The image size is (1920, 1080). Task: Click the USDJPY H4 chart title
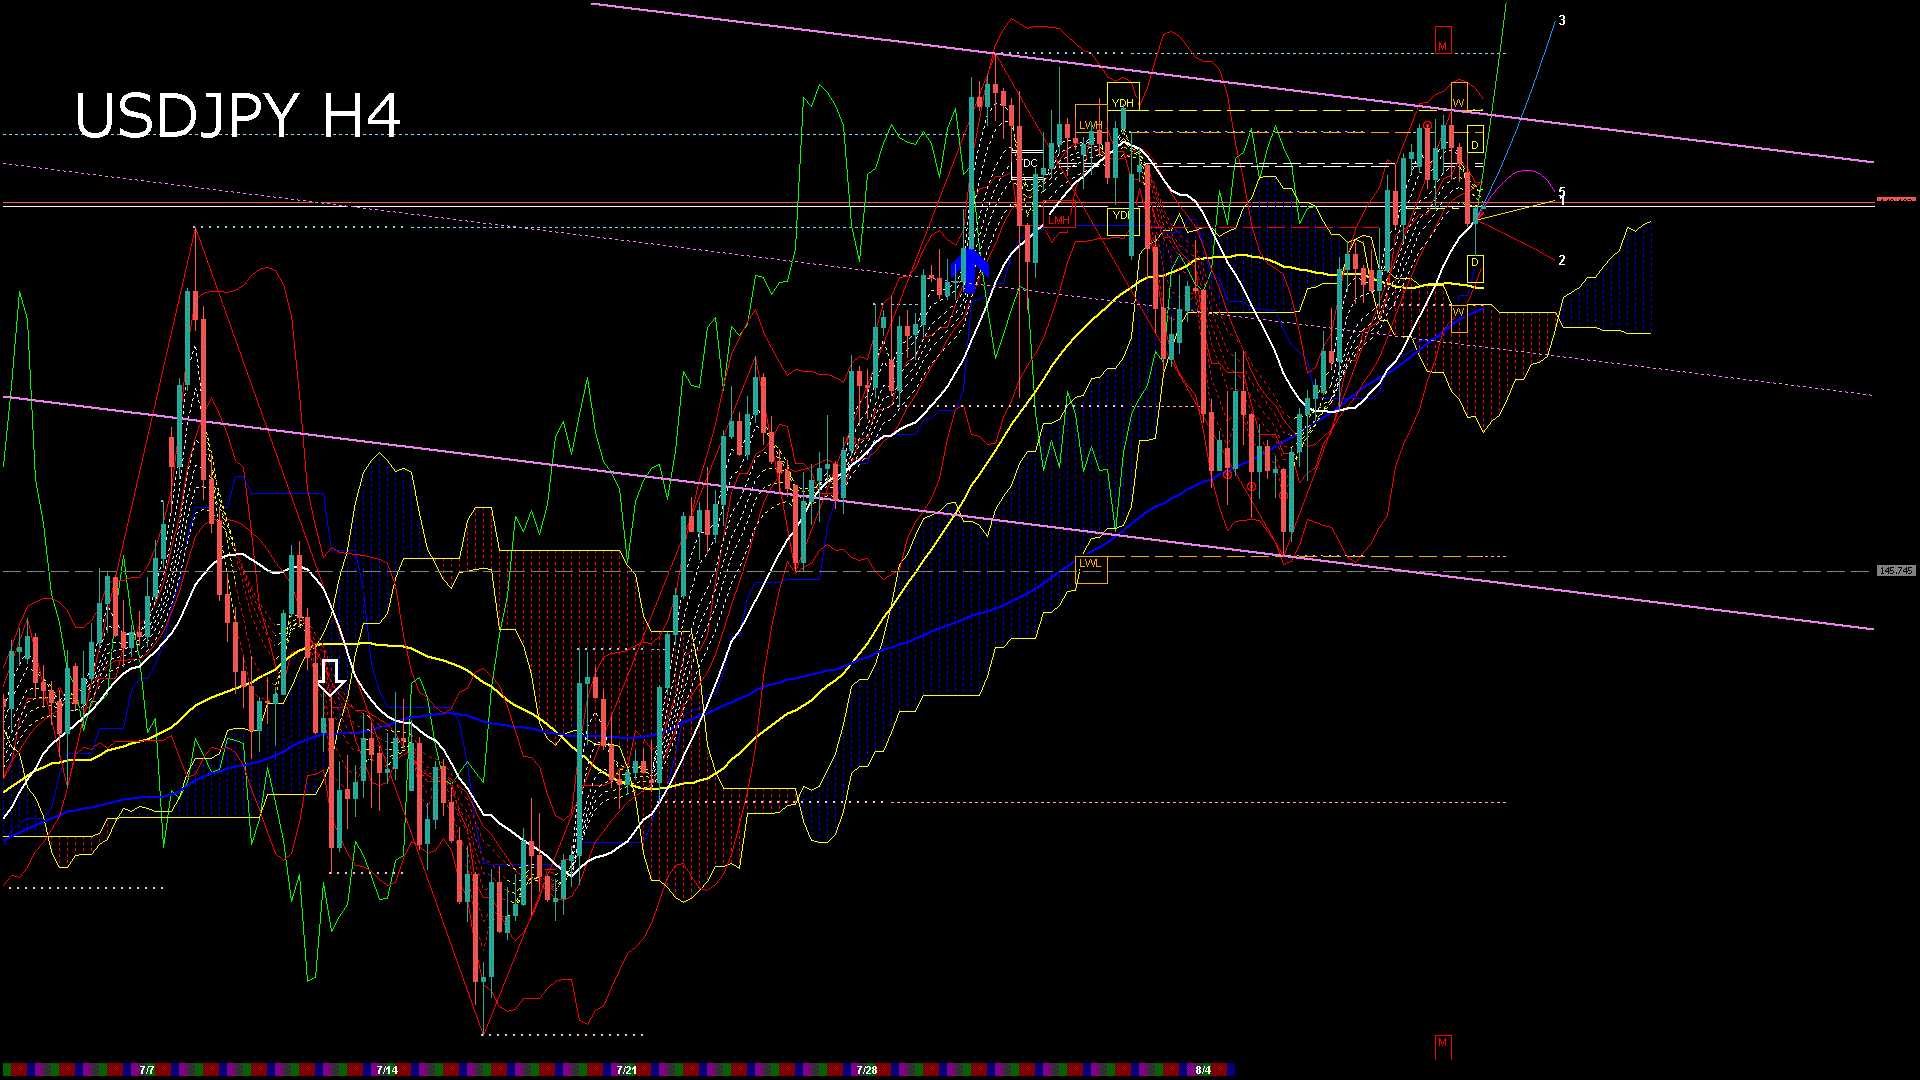pyautogui.click(x=238, y=116)
